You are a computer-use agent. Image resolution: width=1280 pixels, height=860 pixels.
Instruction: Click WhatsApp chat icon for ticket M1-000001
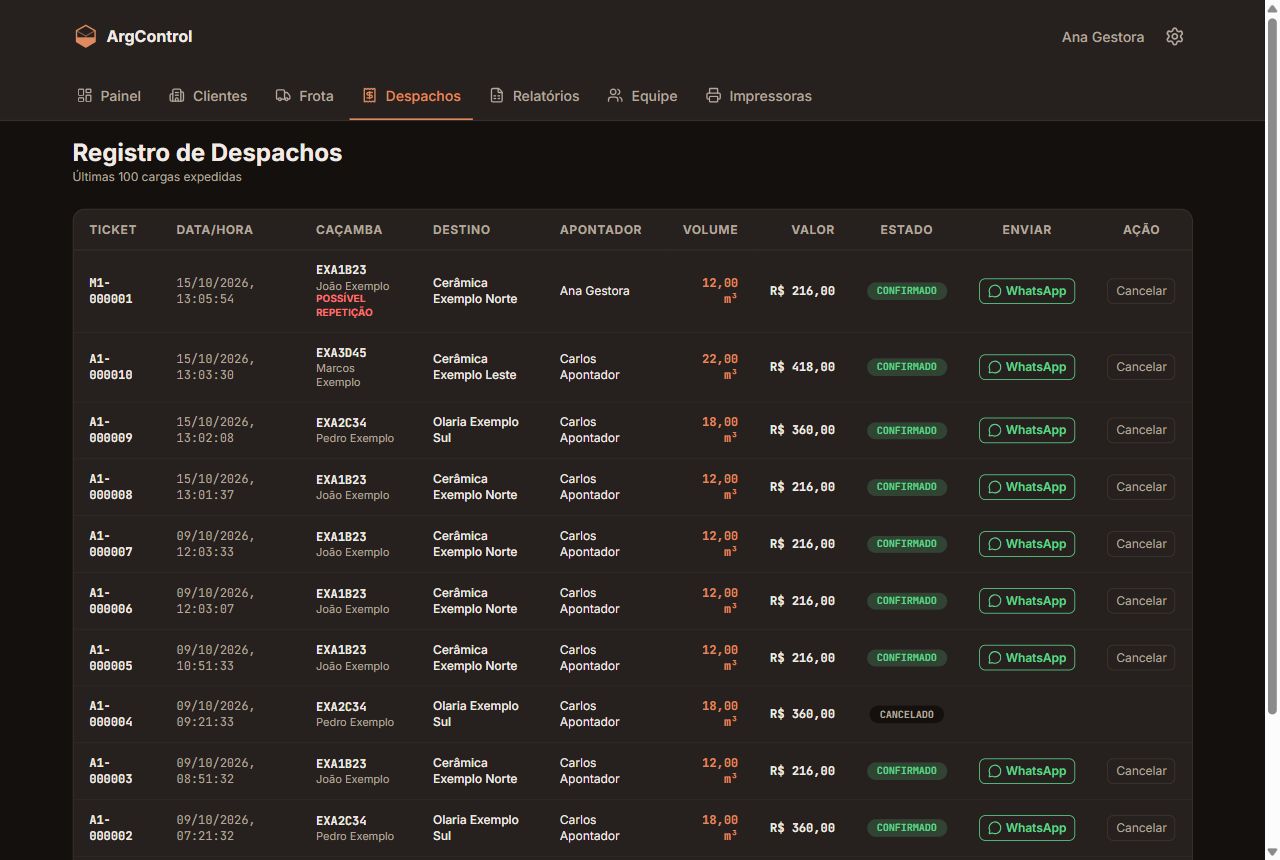[995, 291]
